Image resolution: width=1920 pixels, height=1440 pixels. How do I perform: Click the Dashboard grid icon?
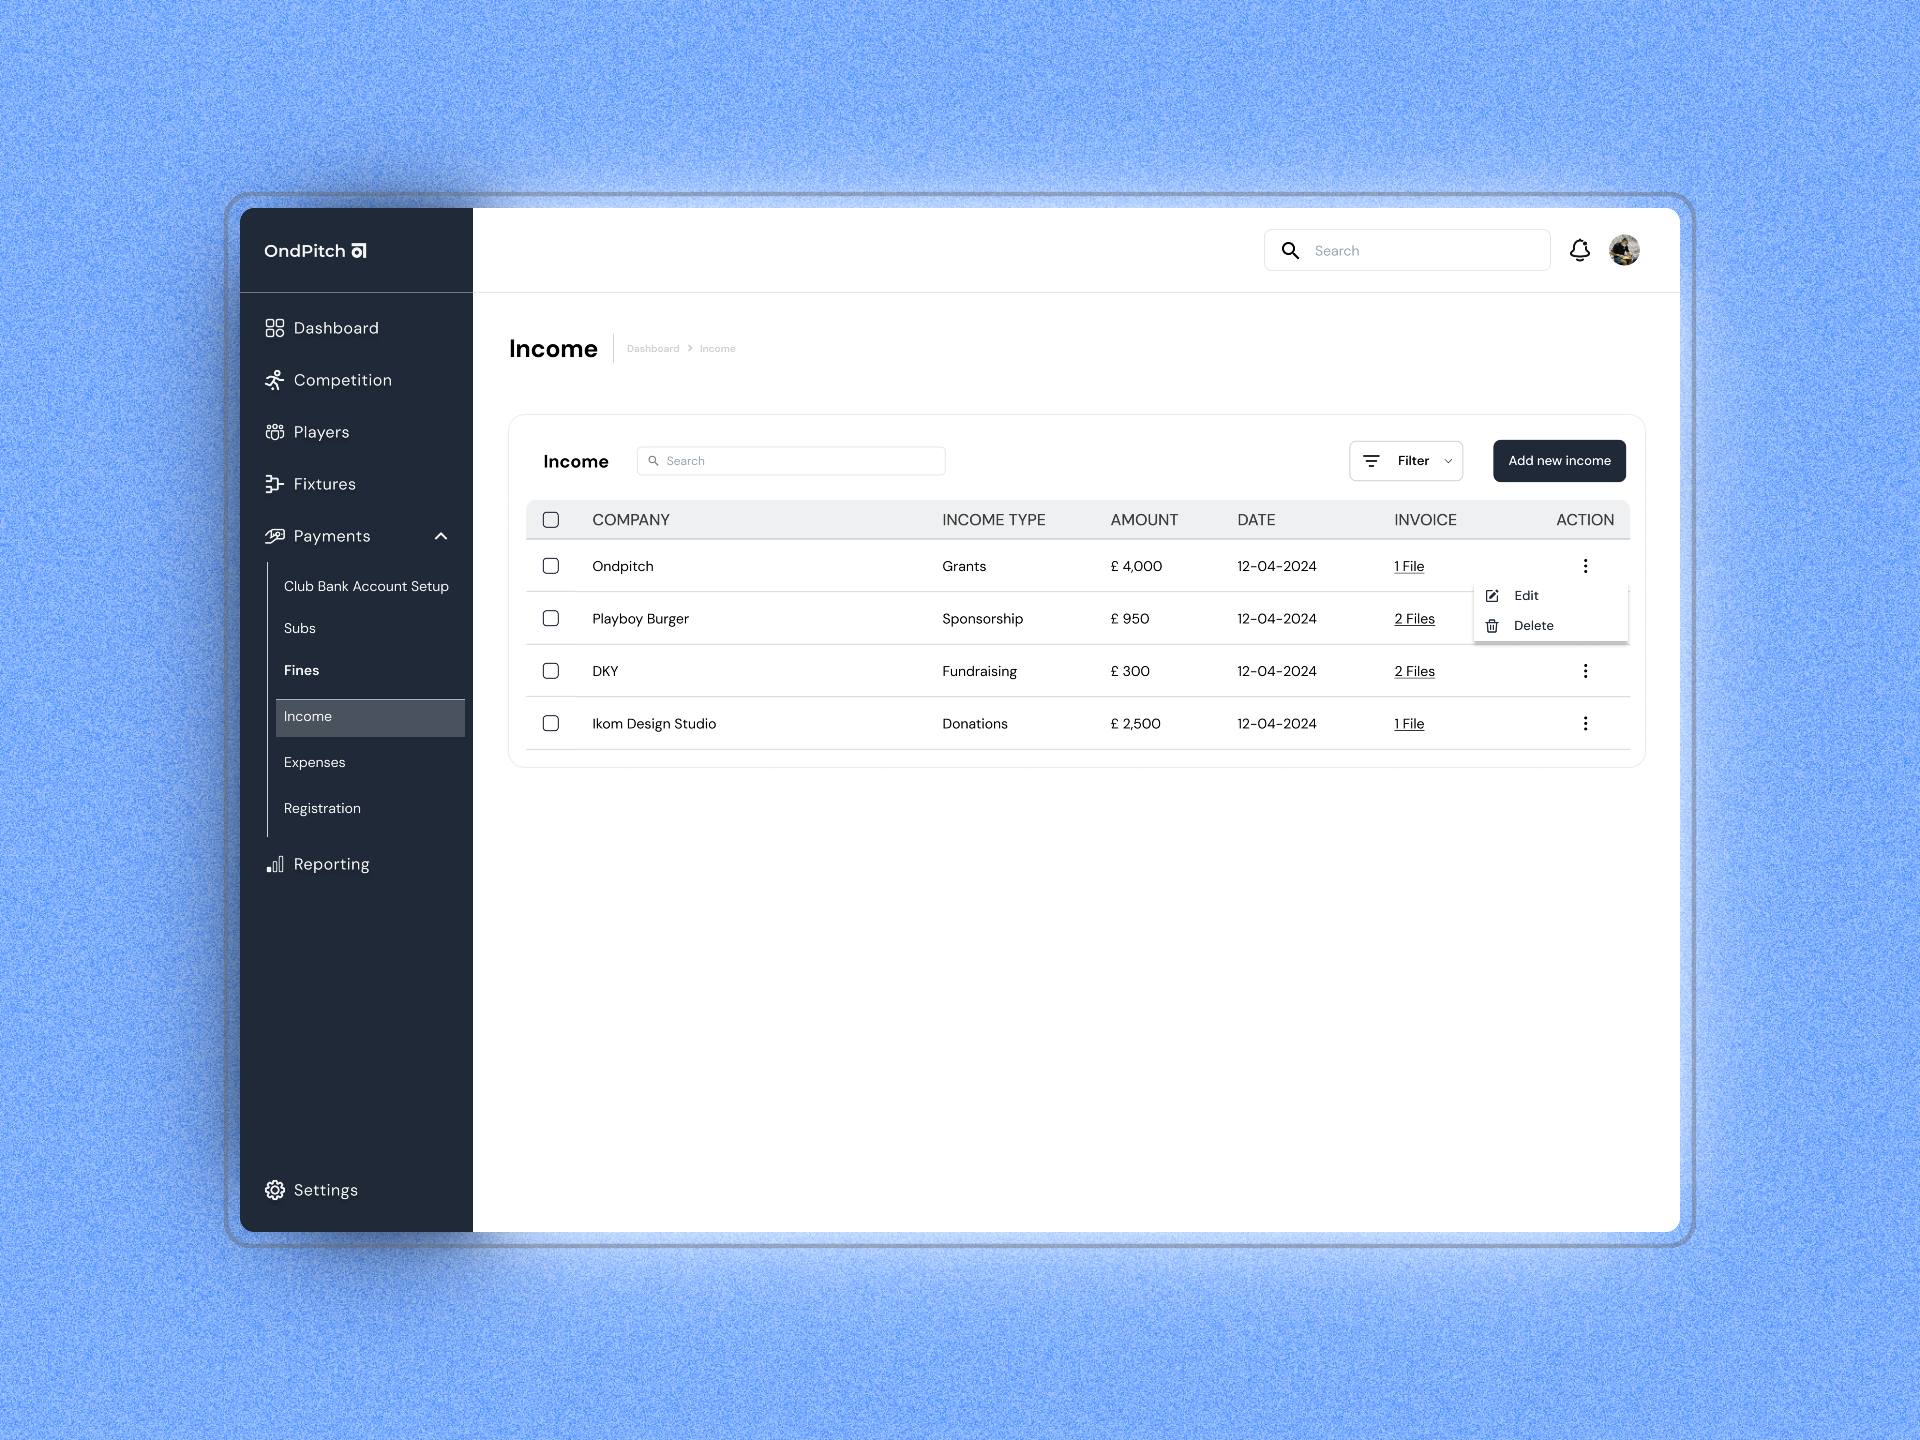click(274, 328)
